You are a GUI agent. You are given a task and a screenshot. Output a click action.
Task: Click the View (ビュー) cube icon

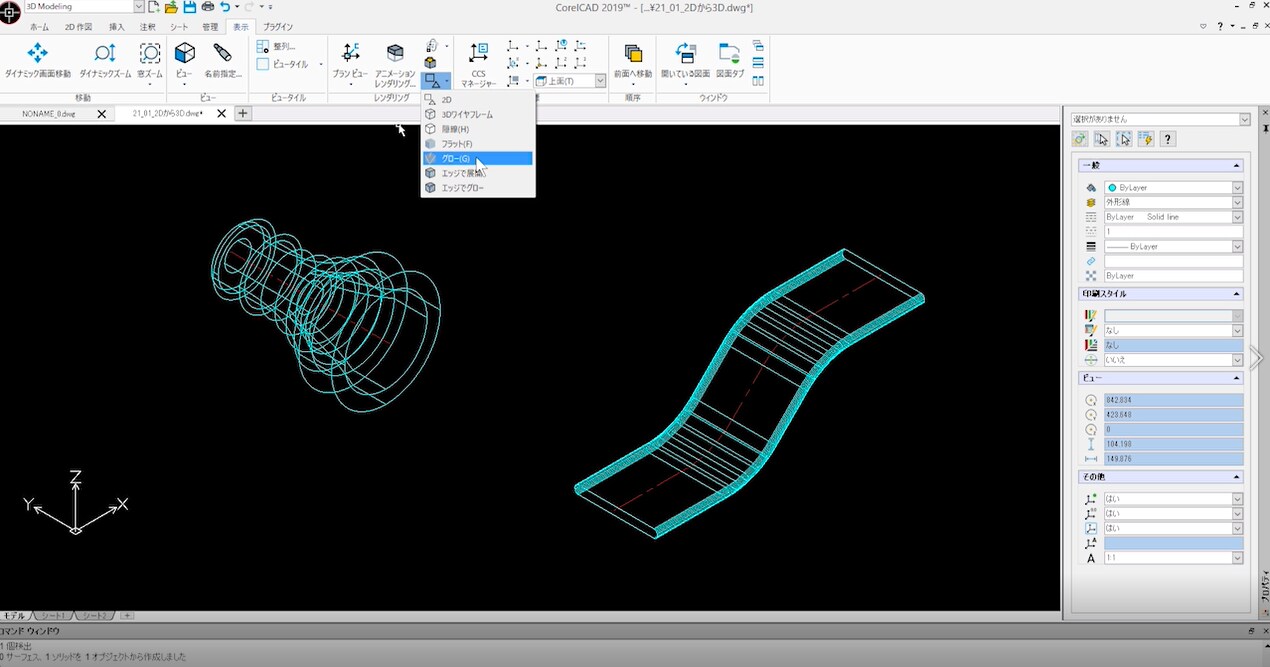coord(184,53)
